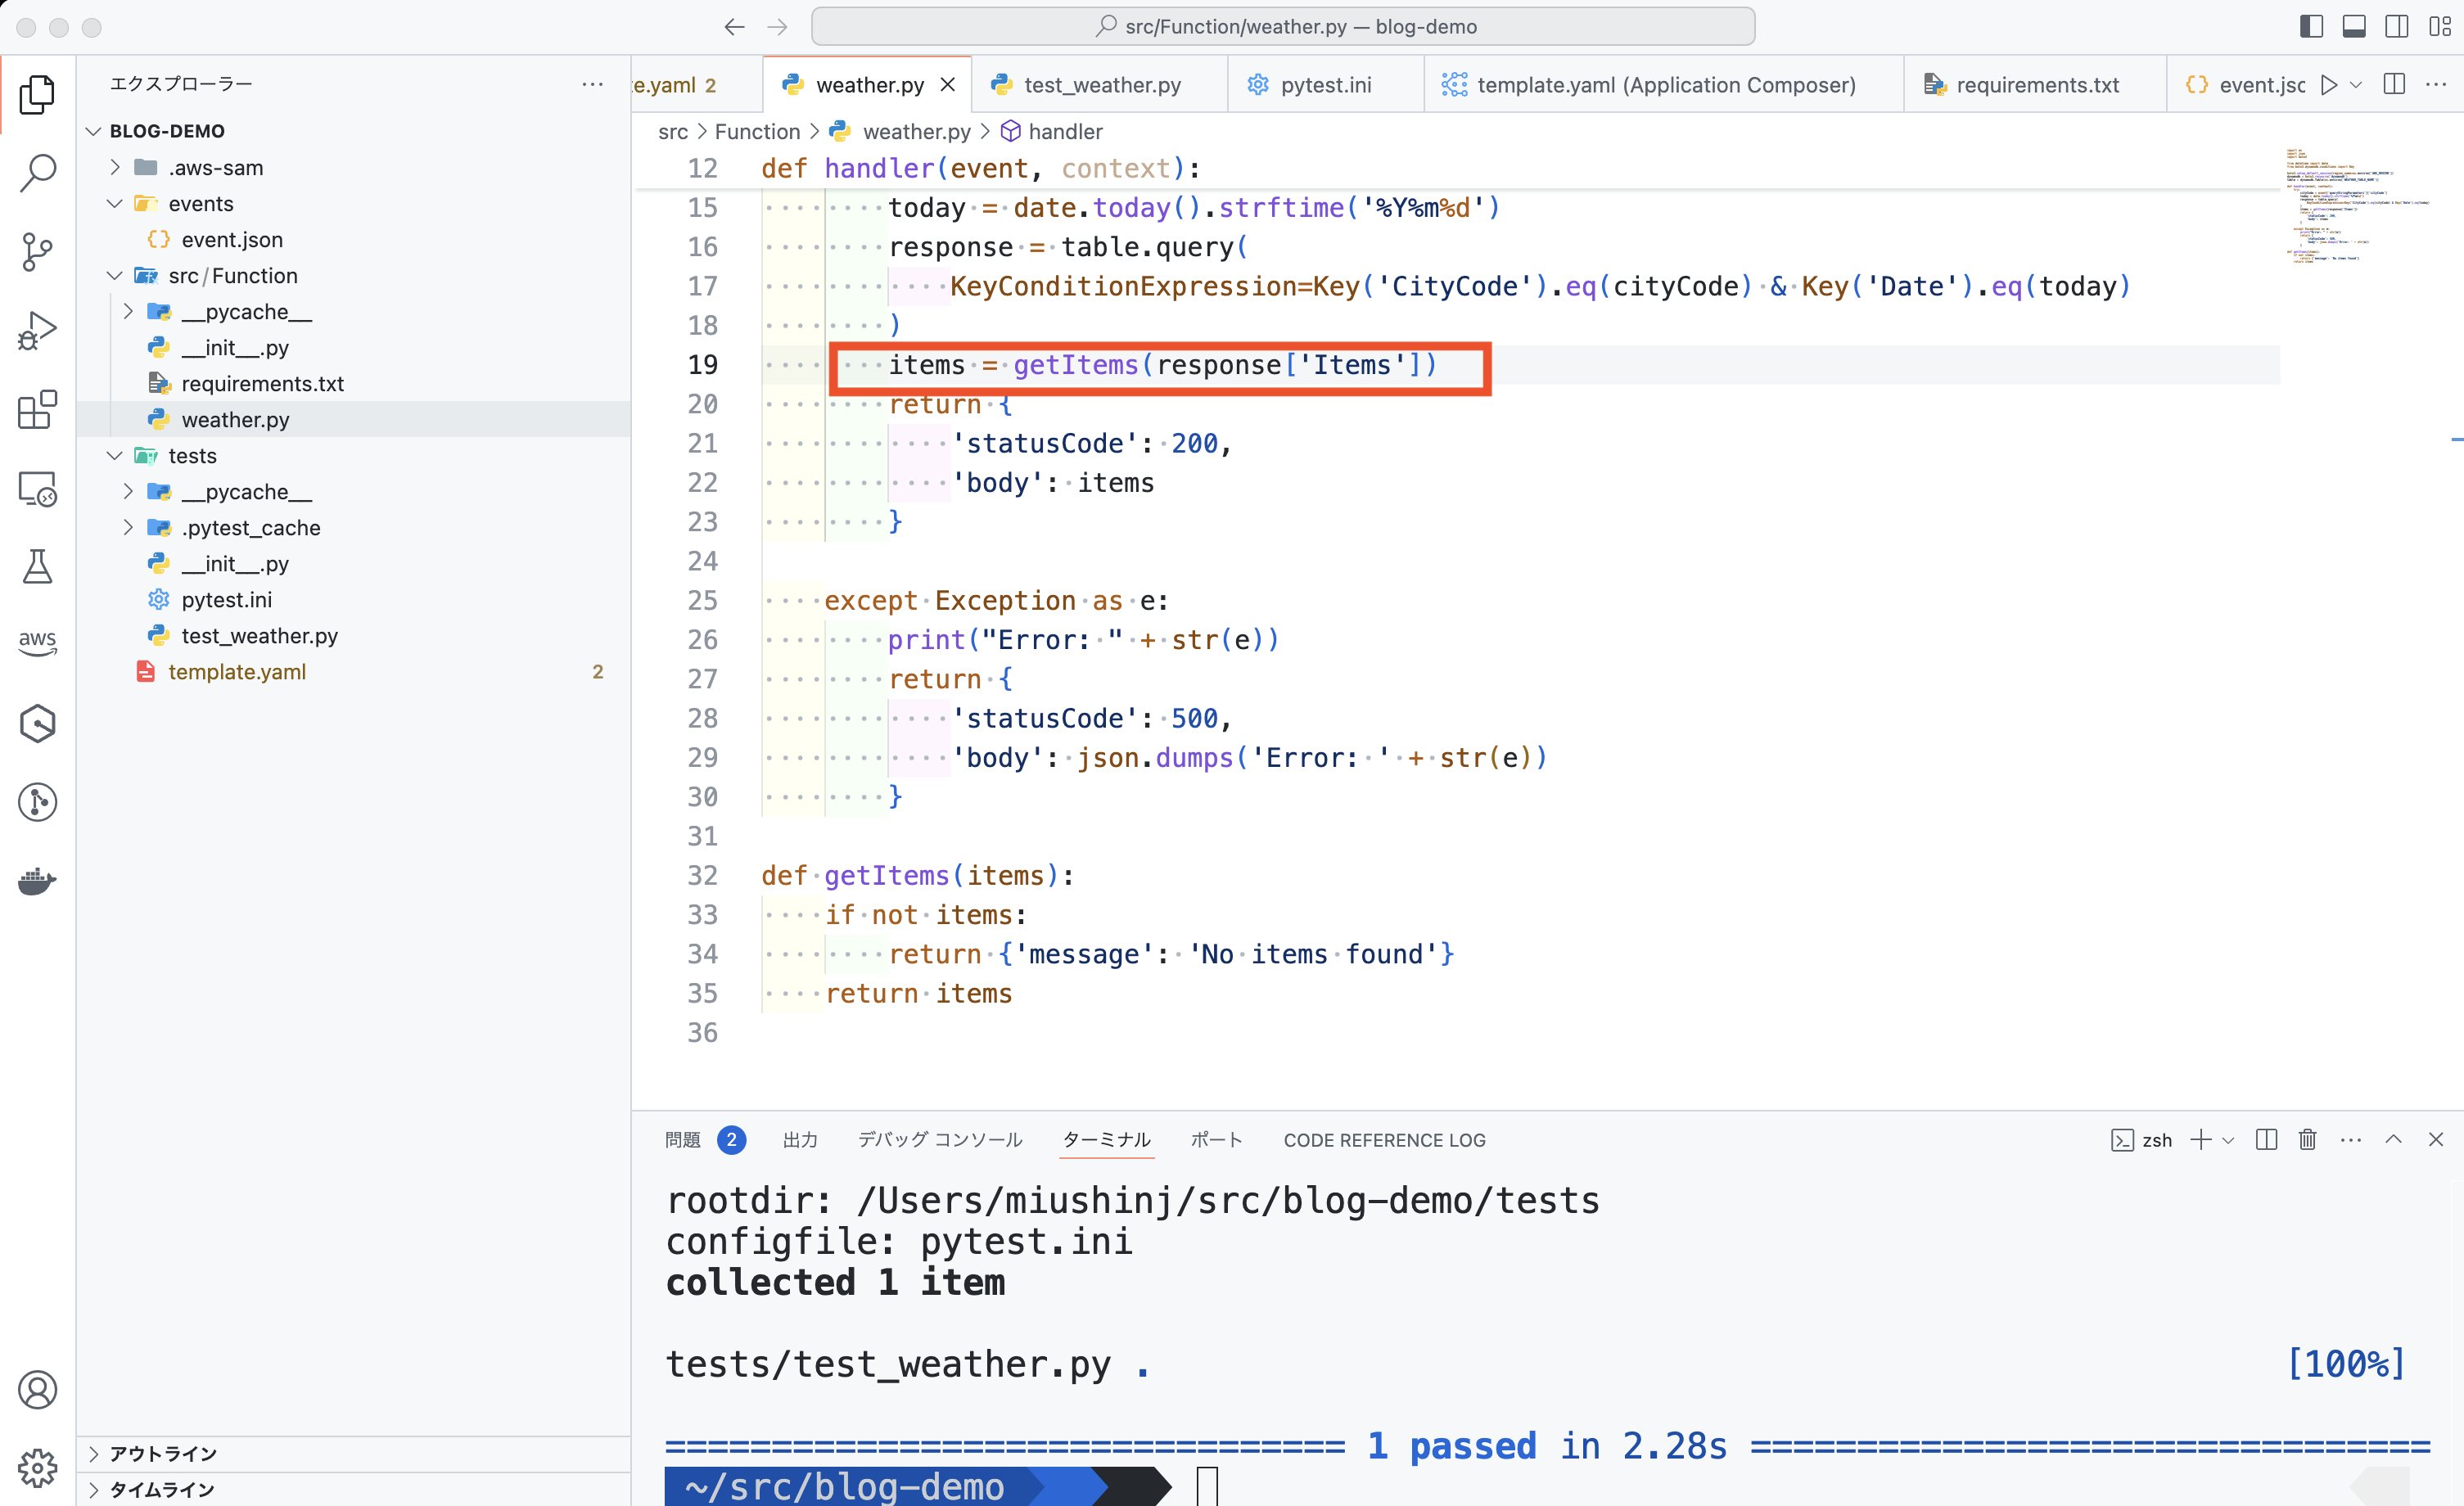Open the AWS Toolkit icon
The image size is (2464, 1506).
[38, 643]
